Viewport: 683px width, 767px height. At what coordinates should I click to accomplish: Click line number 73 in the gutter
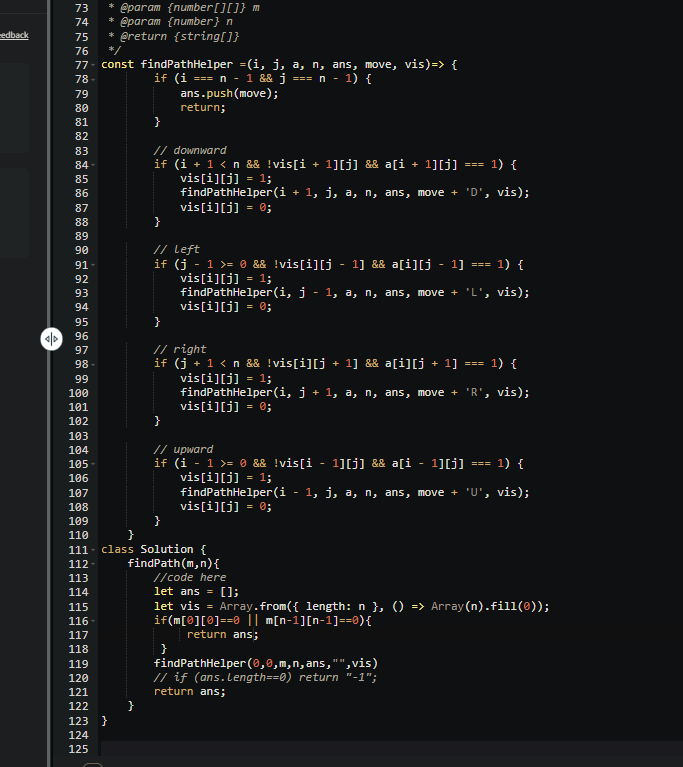pyautogui.click(x=82, y=8)
